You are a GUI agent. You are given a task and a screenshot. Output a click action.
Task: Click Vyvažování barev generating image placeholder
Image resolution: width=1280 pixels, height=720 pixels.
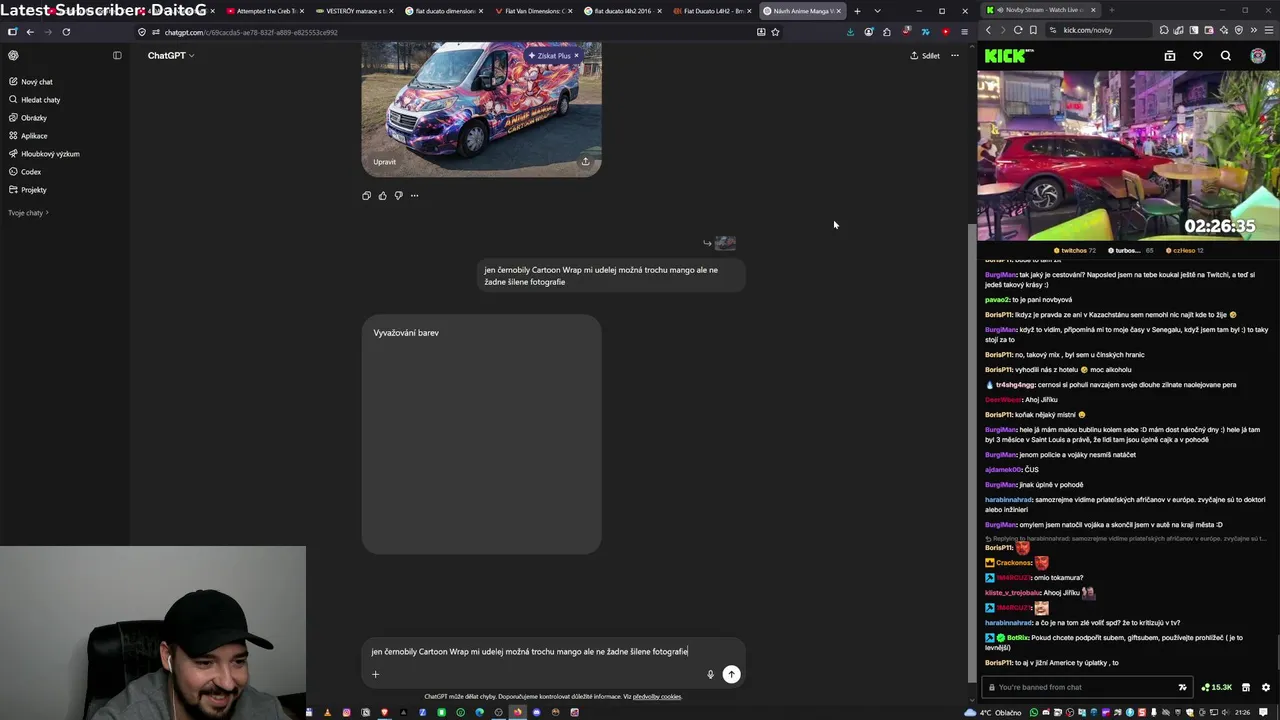tap(481, 434)
